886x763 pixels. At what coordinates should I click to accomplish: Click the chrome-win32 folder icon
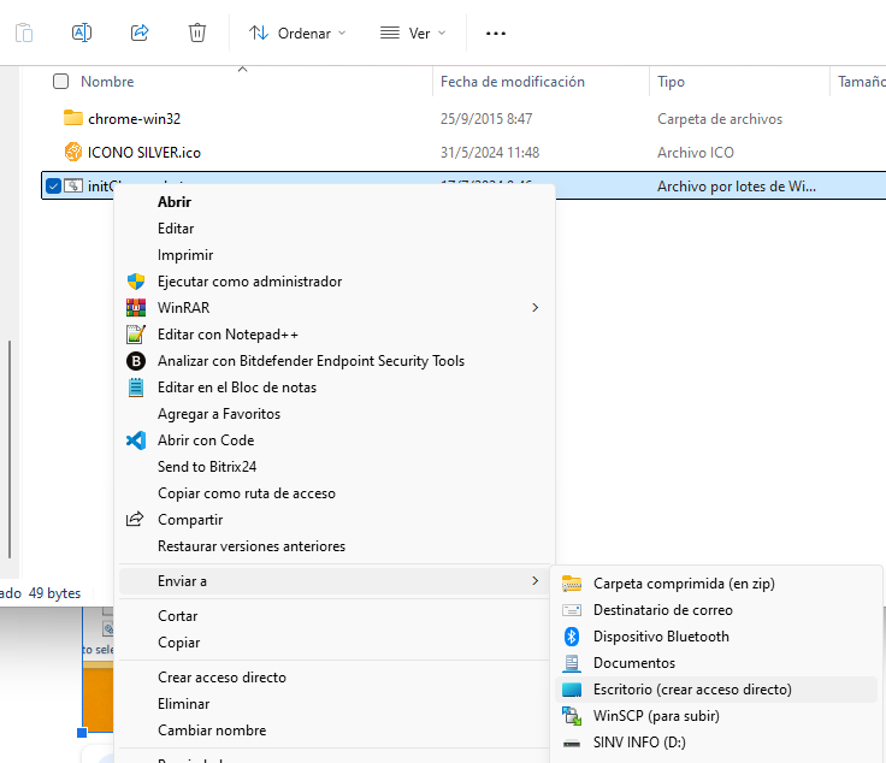click(73, 118)
